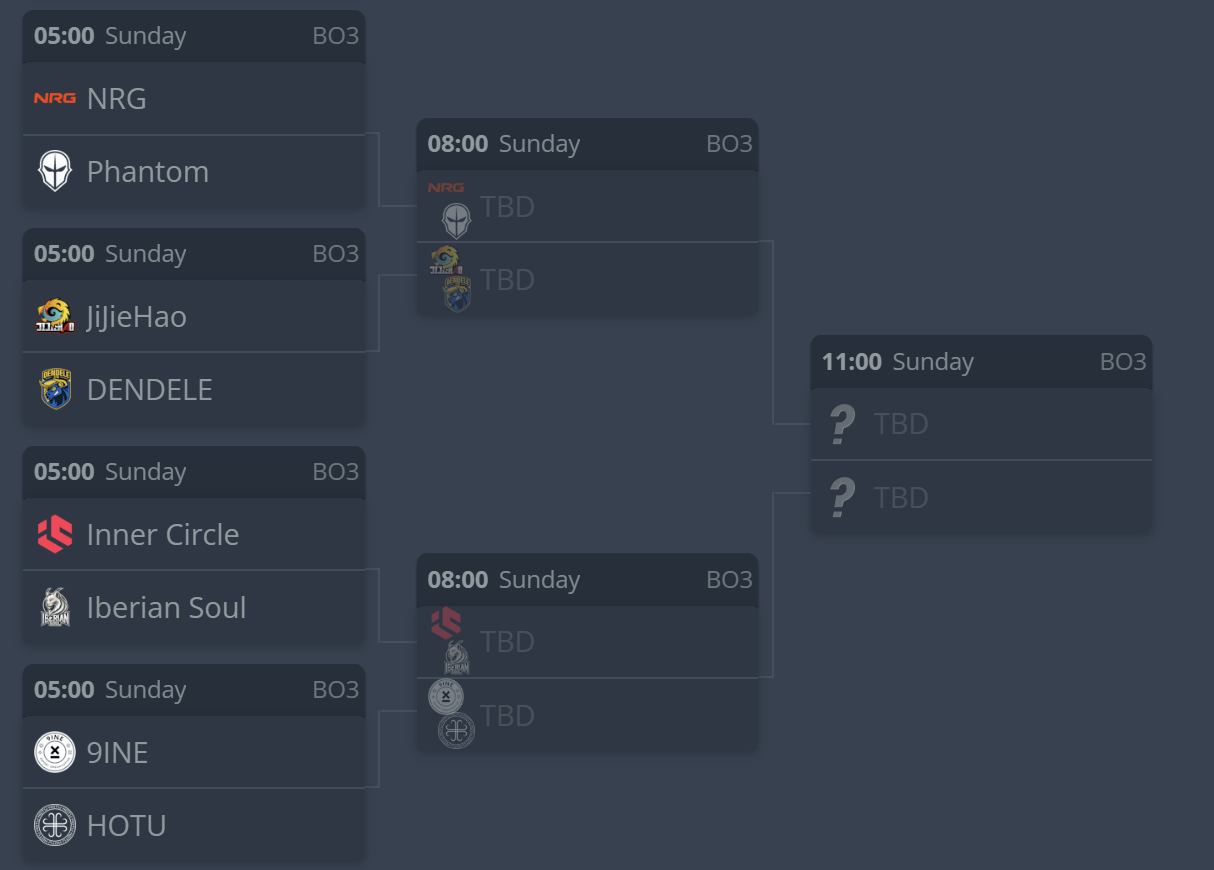Image resolution: width=1214 pixels, height=870 pixels.
Task: Select the JiJieHao team name
Action: coord(137,316)
